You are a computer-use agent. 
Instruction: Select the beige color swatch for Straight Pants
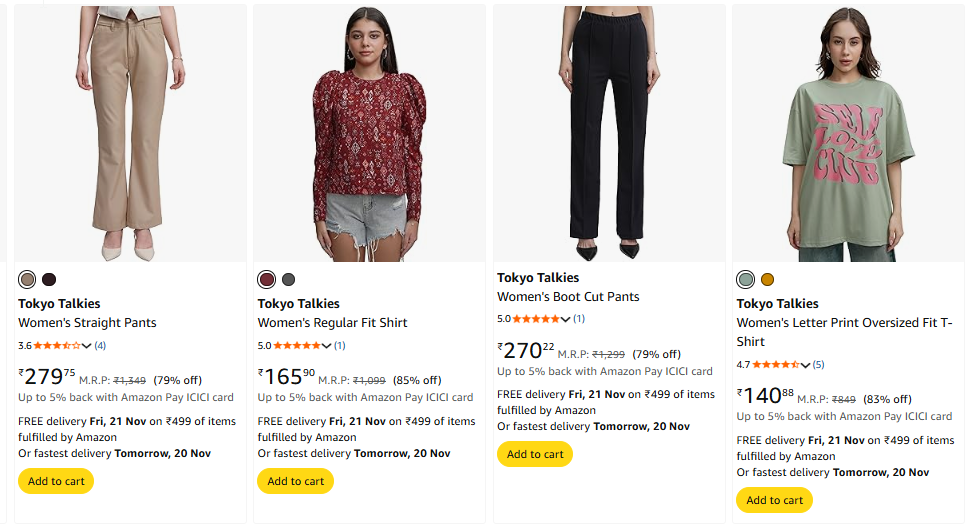pos(27,279)
